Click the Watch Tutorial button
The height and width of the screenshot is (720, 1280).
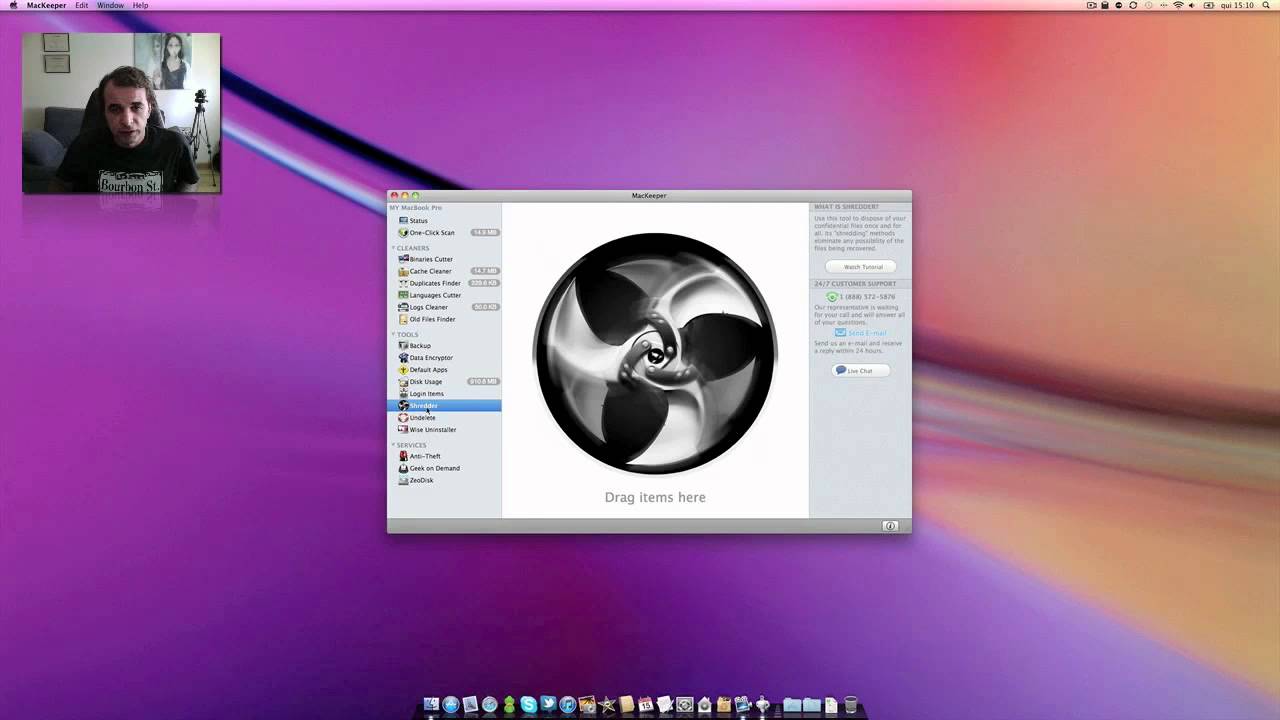pos(861,267)
